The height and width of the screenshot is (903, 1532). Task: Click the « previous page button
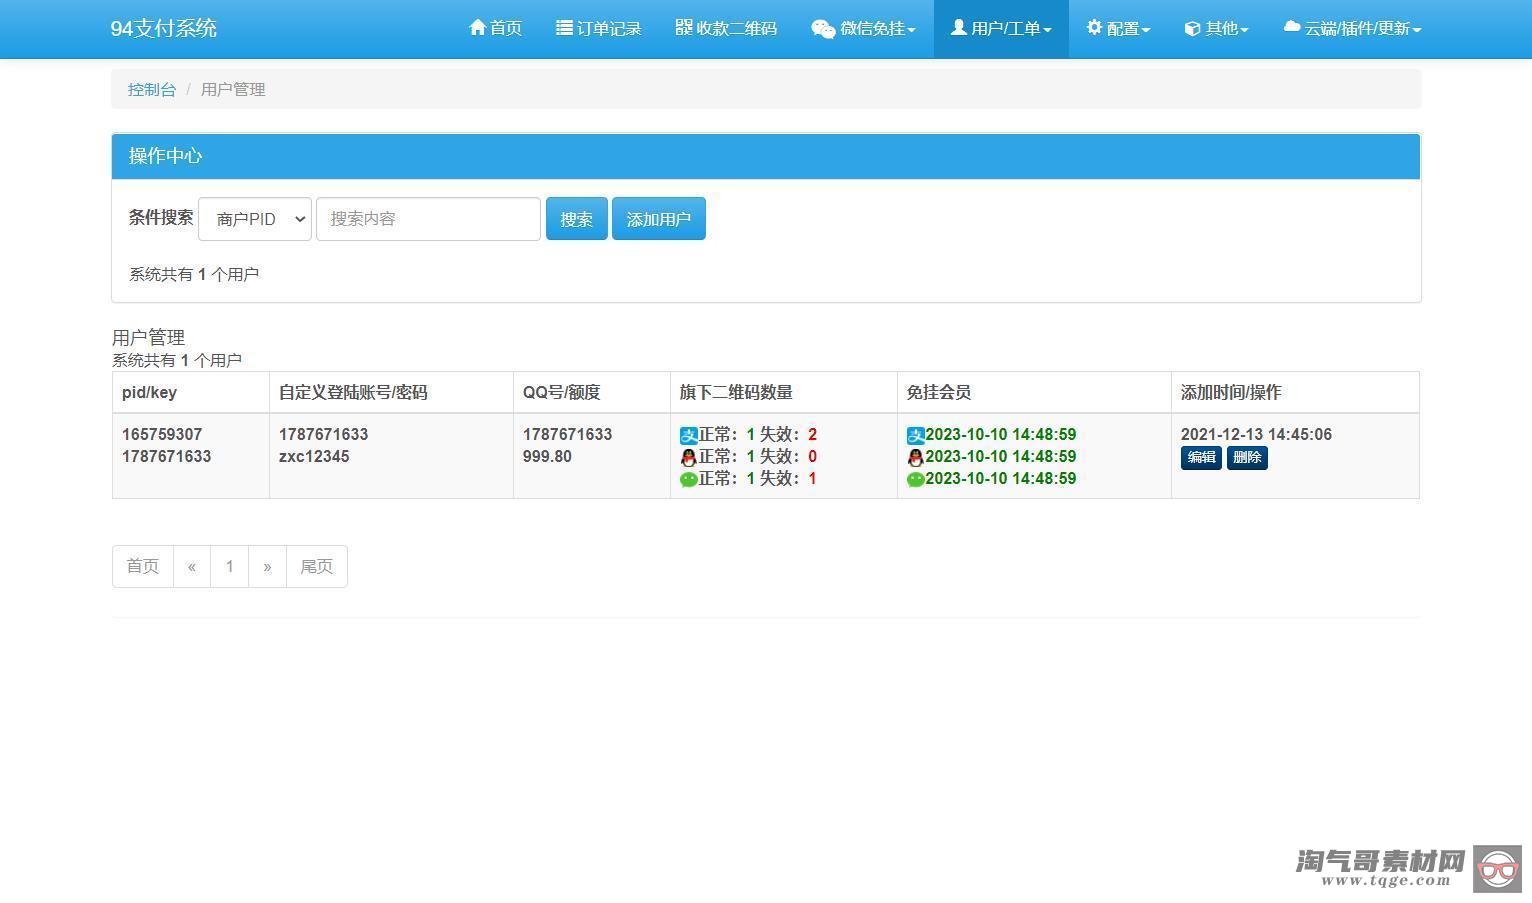192,566
